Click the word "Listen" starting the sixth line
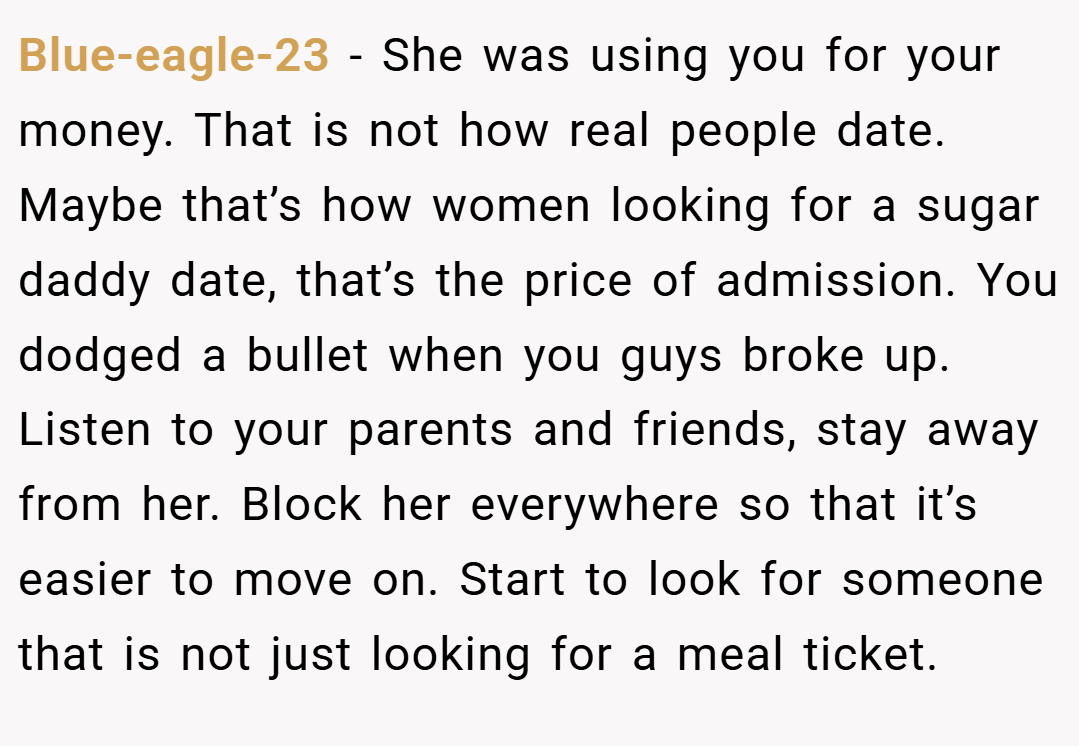The image size is (1079, 746). click(85, 429)
